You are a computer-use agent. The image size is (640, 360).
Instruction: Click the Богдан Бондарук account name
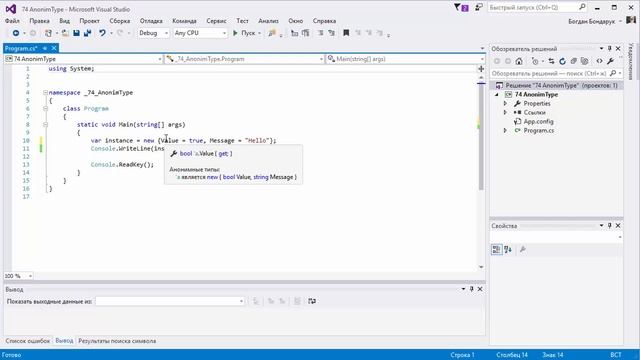[x=591, y=21]
